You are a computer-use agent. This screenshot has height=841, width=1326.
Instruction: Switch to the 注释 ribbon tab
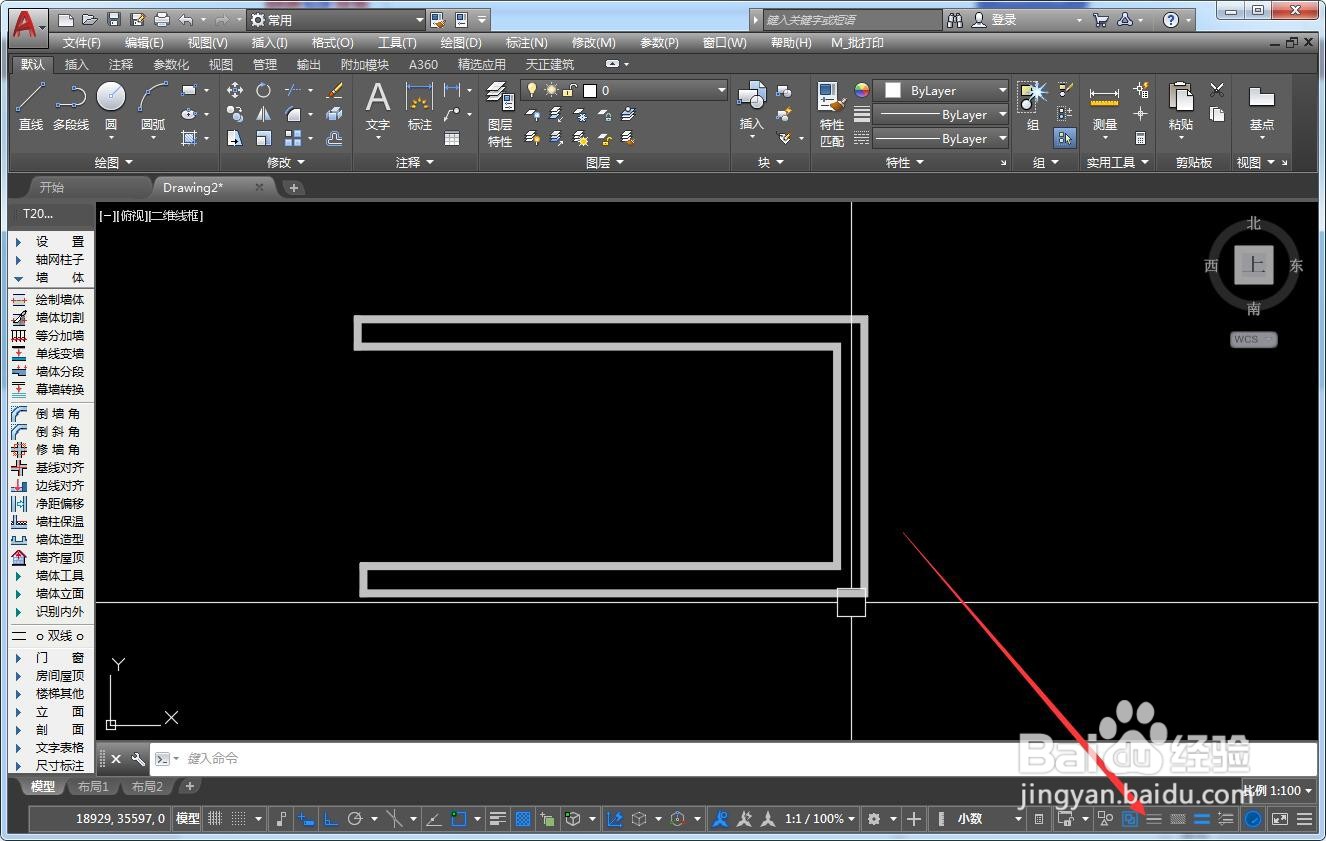coord(120,64)
